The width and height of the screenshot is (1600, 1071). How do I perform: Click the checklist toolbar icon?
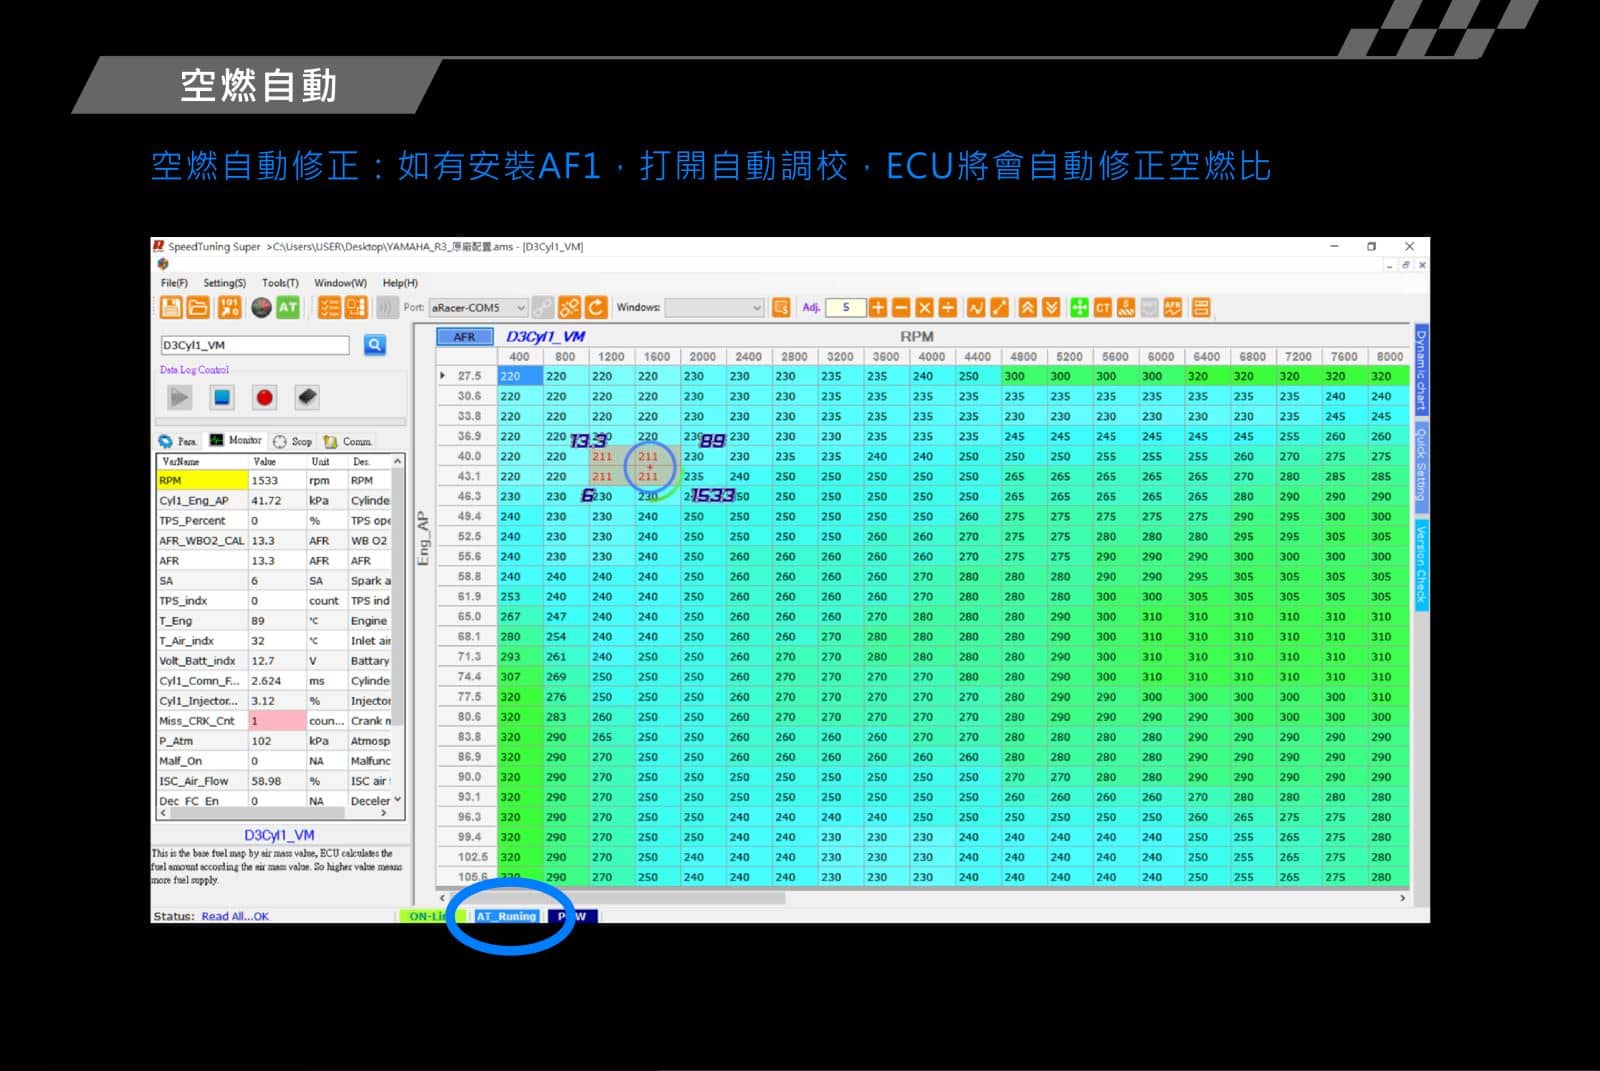tap(329, 308)
